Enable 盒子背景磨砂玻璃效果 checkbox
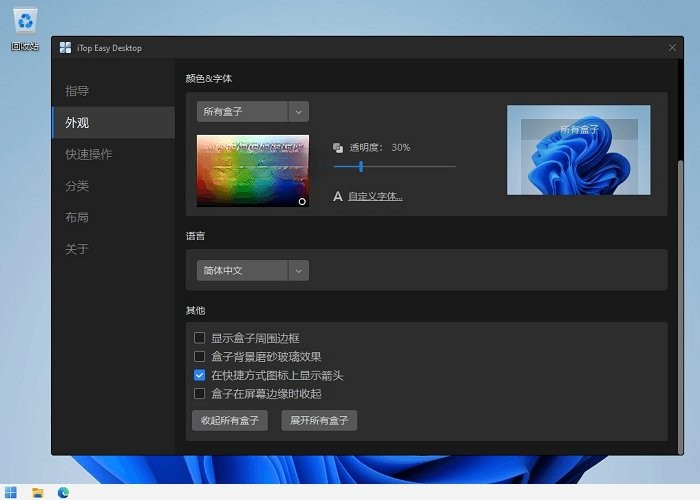Image resolution: width=700 pixels, height=500 pixels. click(200, 356)
